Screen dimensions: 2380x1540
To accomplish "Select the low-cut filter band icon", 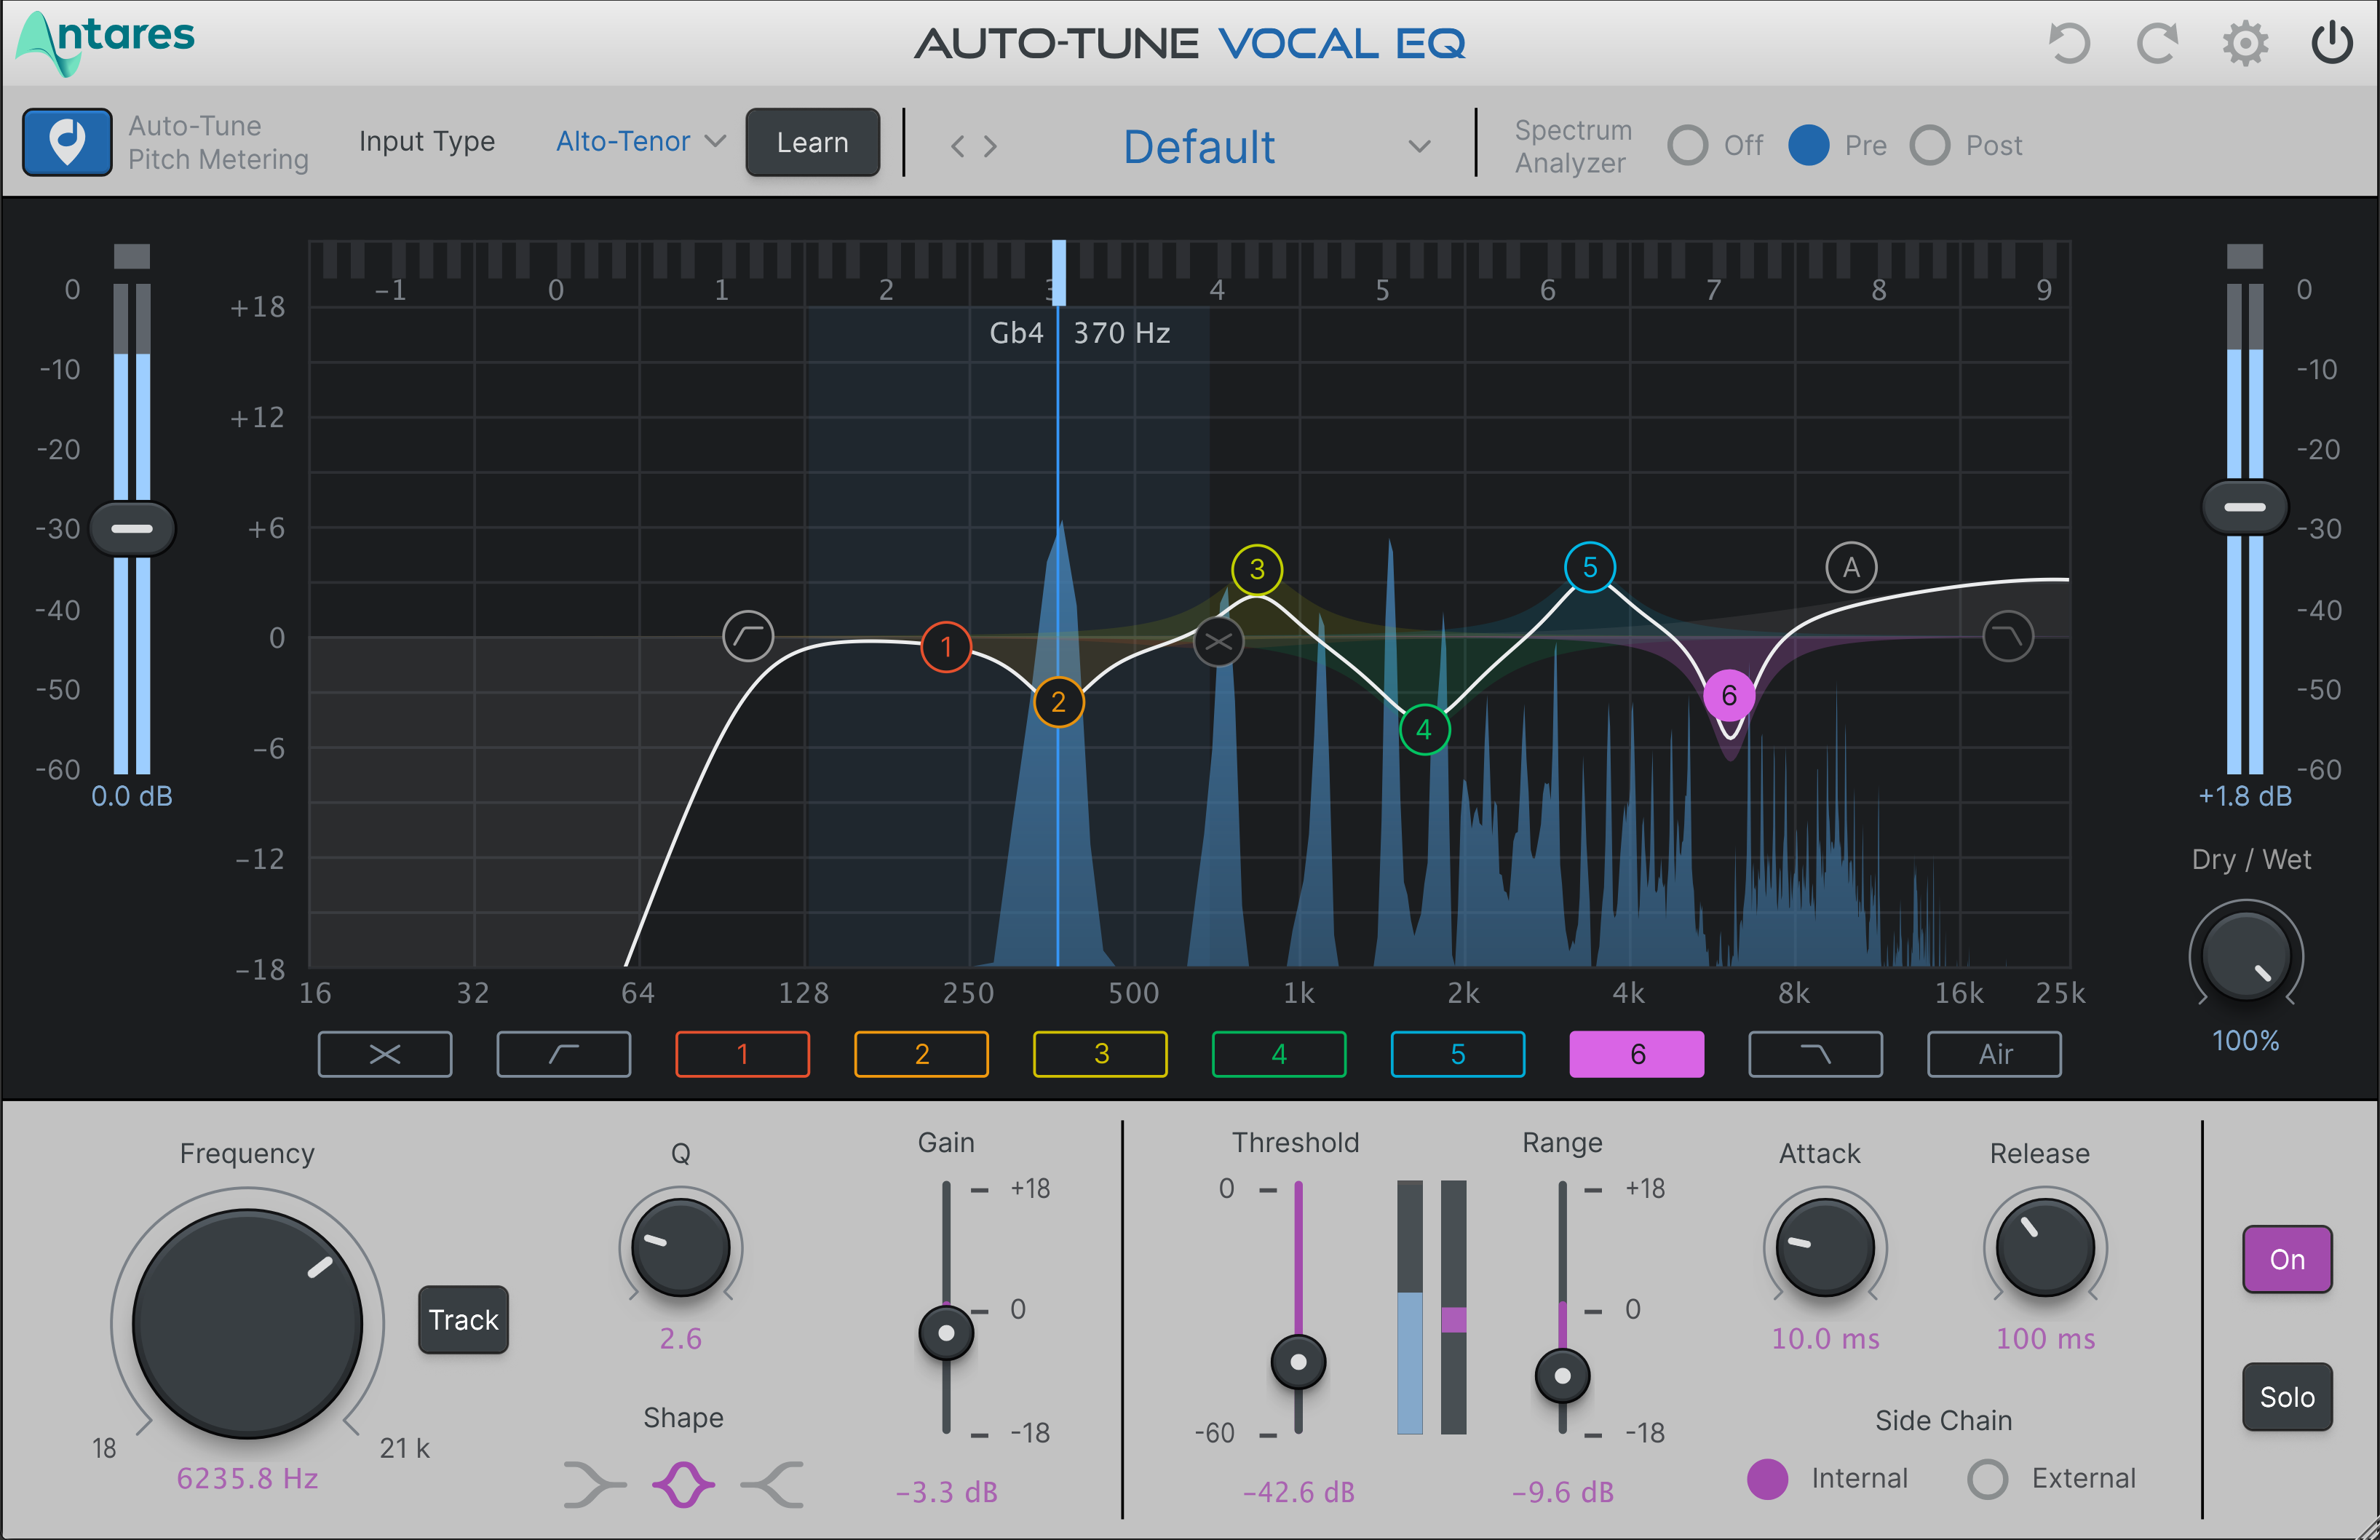I will [563, 1054].
